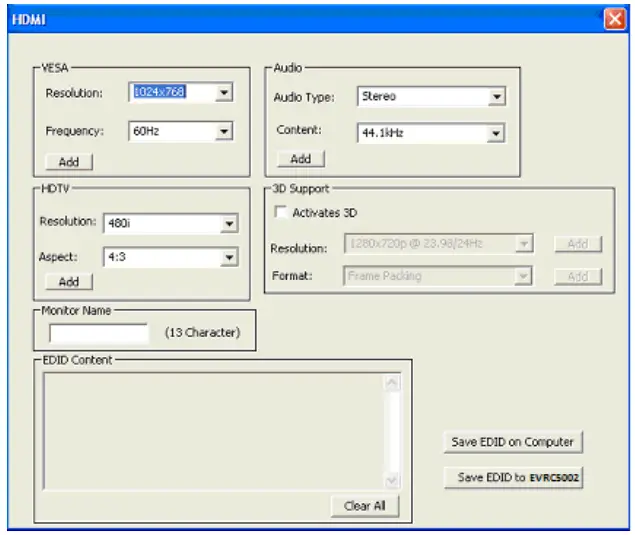Click EDID Content scrollbar down arrow
This screenshot has width=635, height=535.
392,480
